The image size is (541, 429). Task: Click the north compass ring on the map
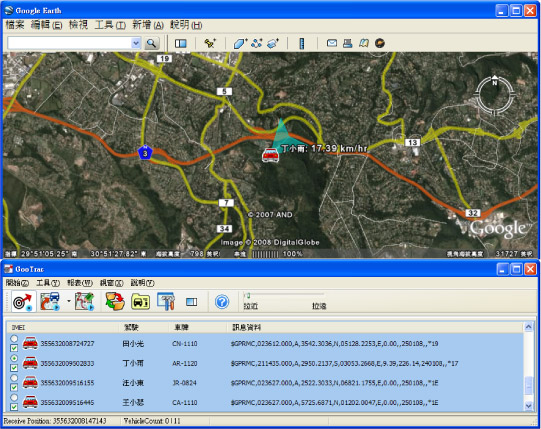(x=494, y=95)
